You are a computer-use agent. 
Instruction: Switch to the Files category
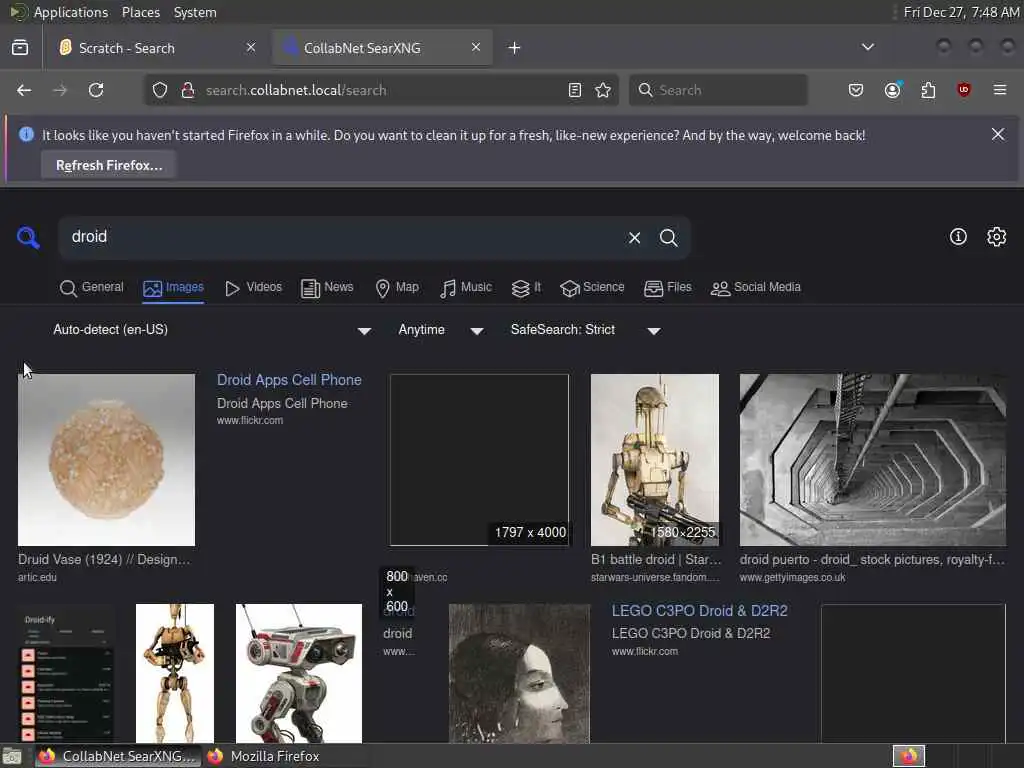[667, 287]
